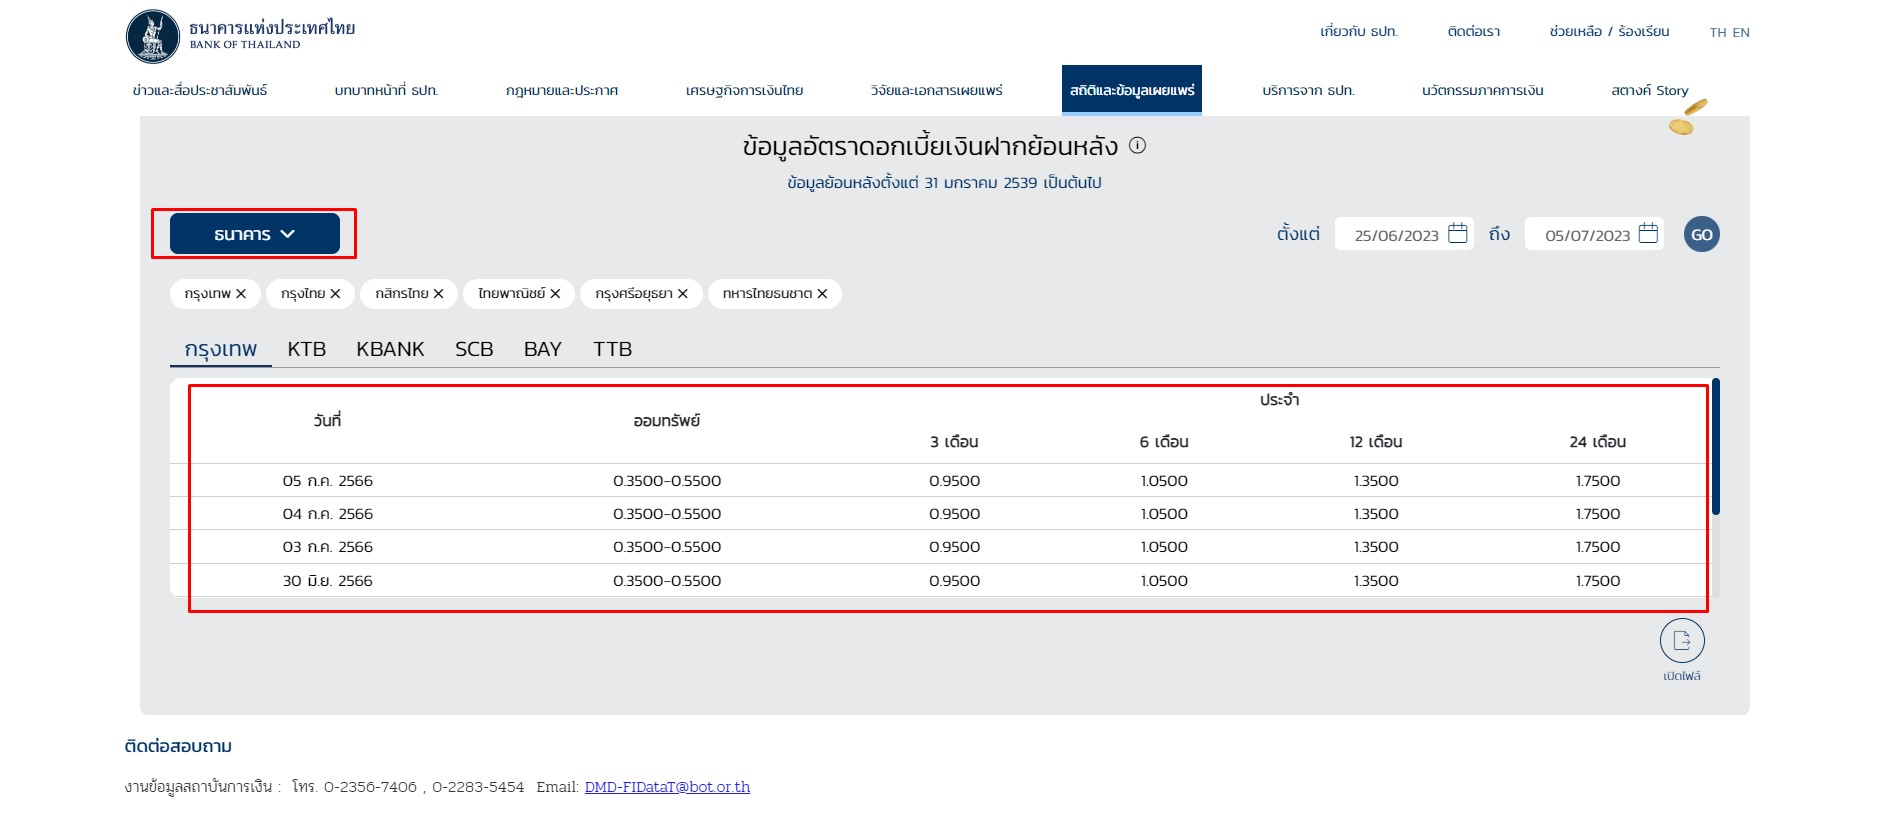Image resolution: width=1889 pixels, height=816 pixels.
Task: Open สตางค์ Story menu
Action: point(1650,90)
